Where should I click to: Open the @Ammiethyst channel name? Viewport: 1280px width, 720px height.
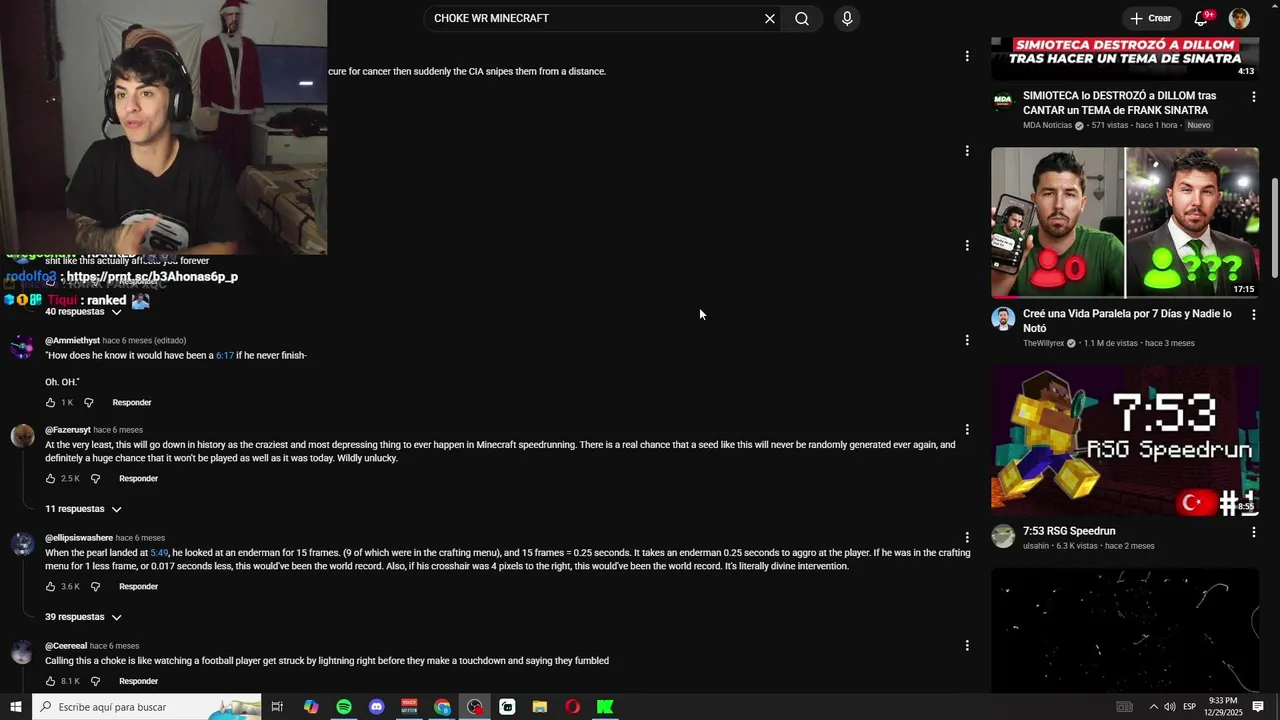point(72,341)
